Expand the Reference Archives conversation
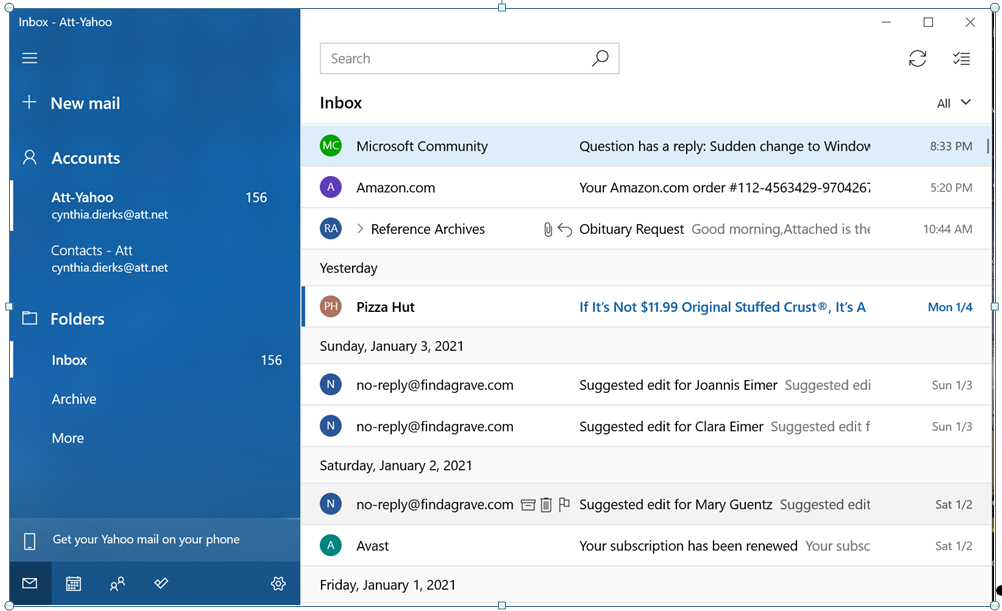Screen dimensions: 1002x611 pos(360,229)
